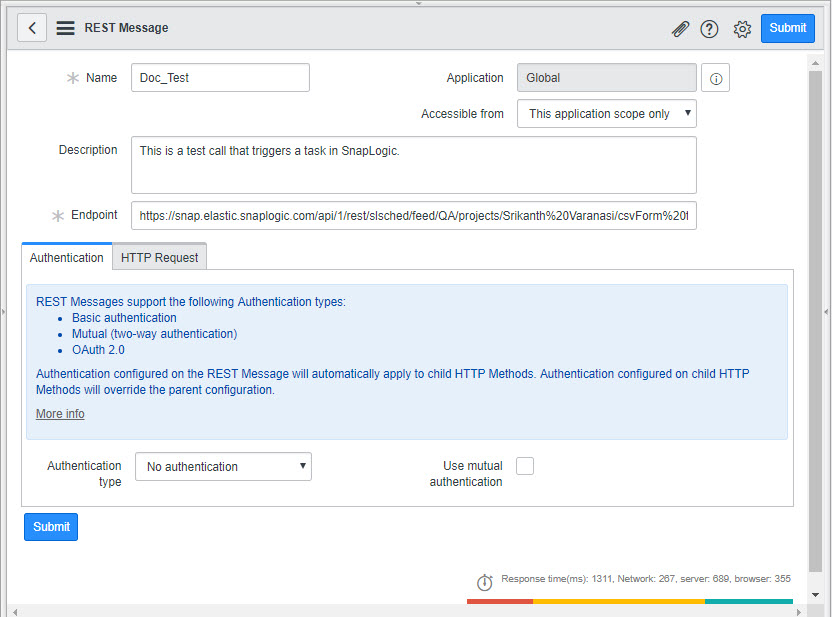Select the Authentication tab
This screenshot has height=617, width=832.
(x=66, y=257)
